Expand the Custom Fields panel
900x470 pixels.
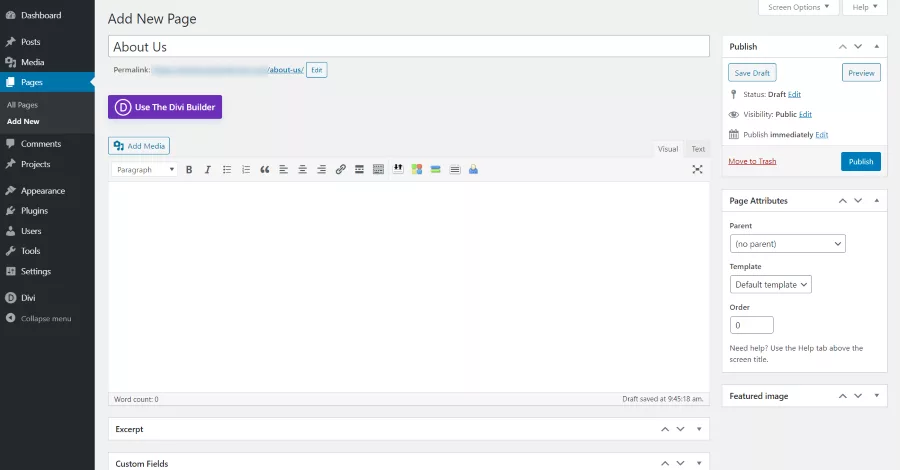[699, 464]
